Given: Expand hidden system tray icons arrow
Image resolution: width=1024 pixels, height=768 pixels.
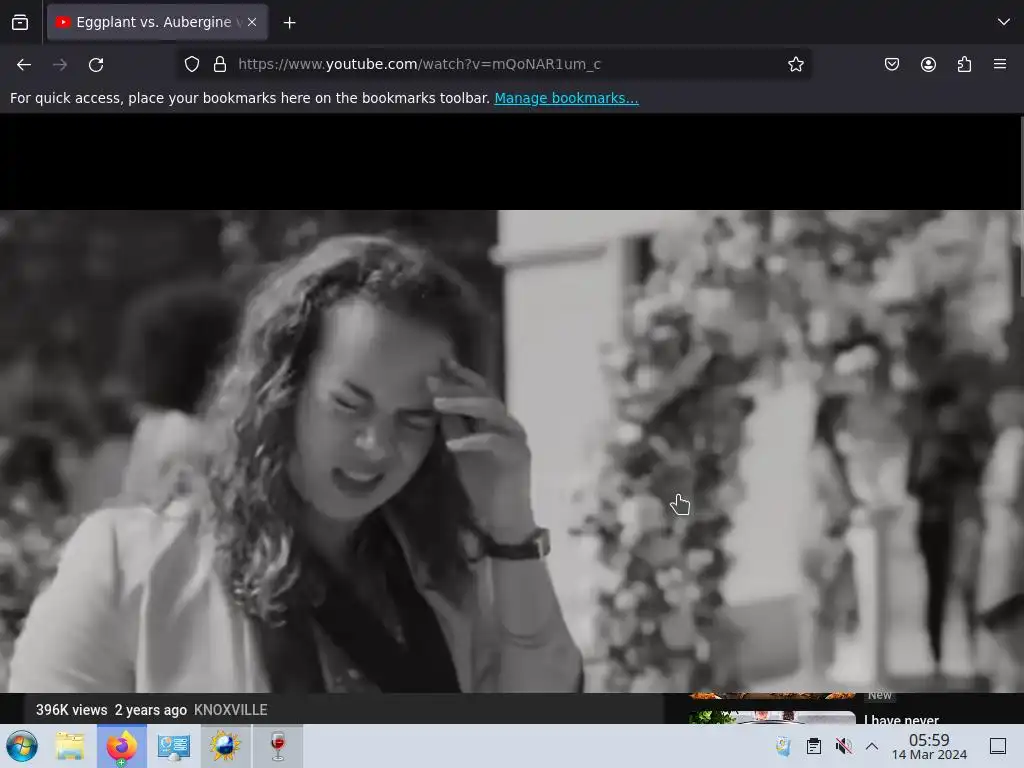Looking at the screenshot, I should pyautogui.click(x=872, y=746).
